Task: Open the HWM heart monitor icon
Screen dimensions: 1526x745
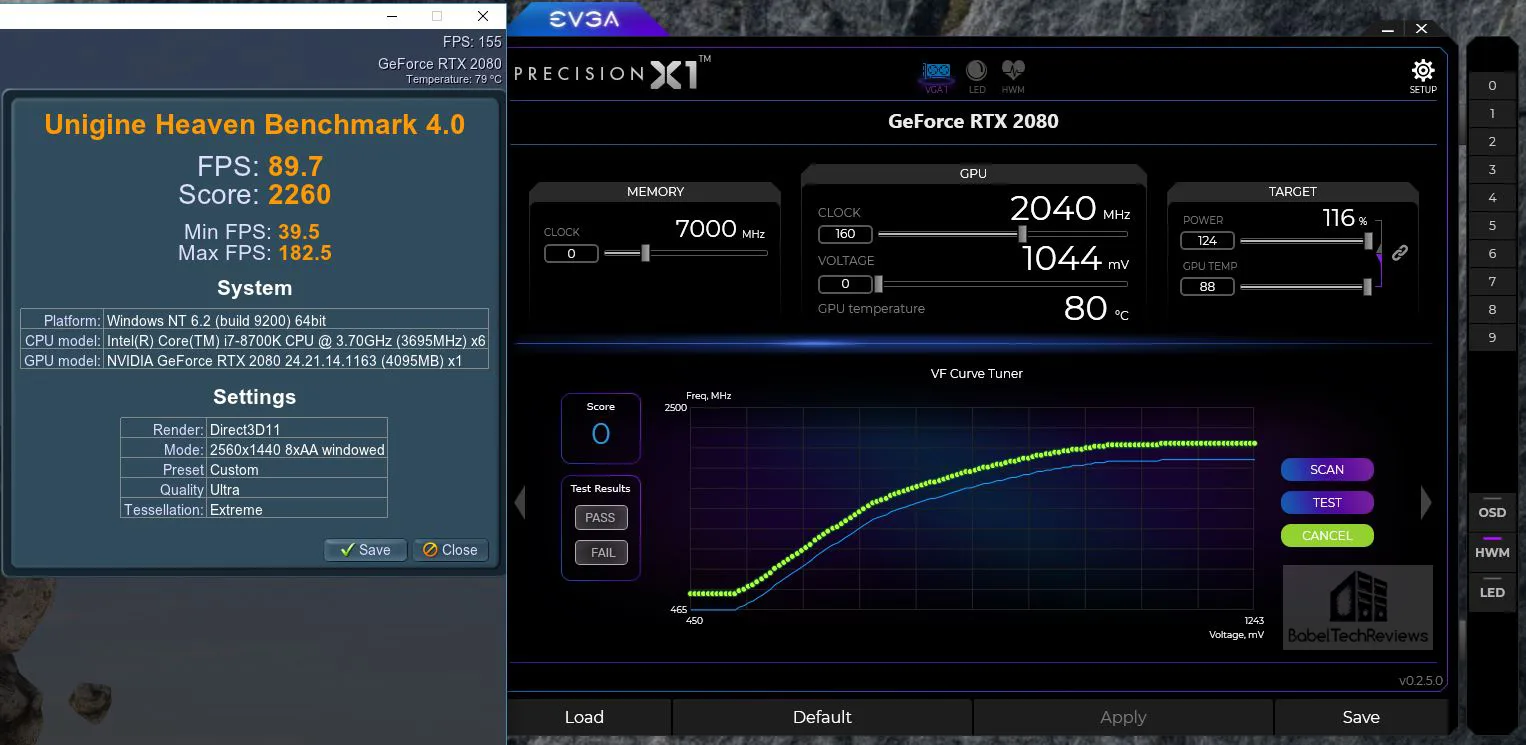Action: click(1013, 76)
